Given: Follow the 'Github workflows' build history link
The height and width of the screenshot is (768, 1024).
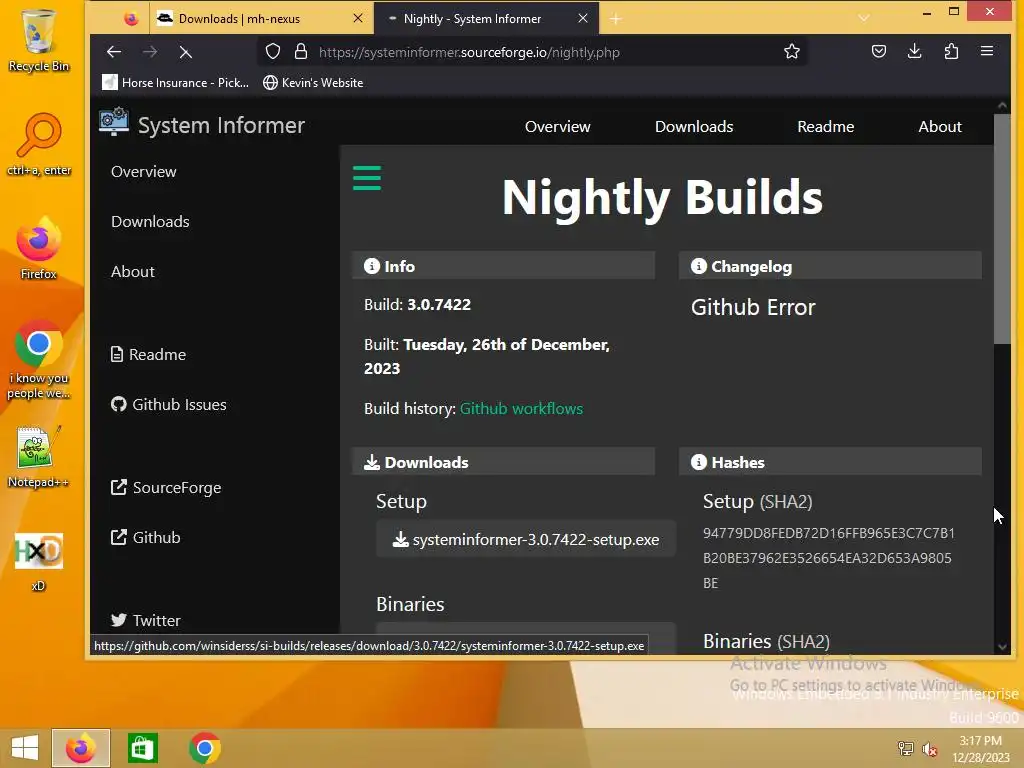Looking at the screenshot, I should [x=521, y=409].
